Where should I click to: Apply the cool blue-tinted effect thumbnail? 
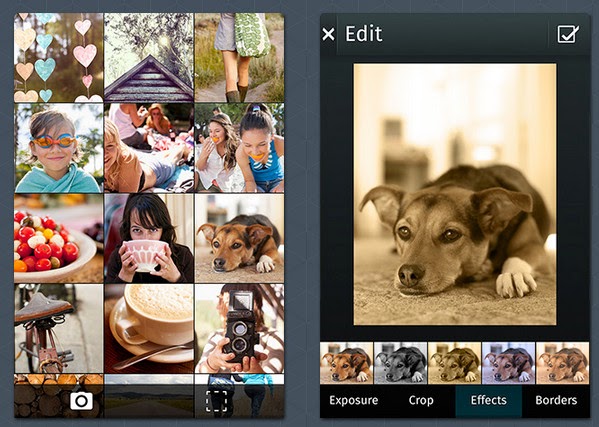click(508, 363)
